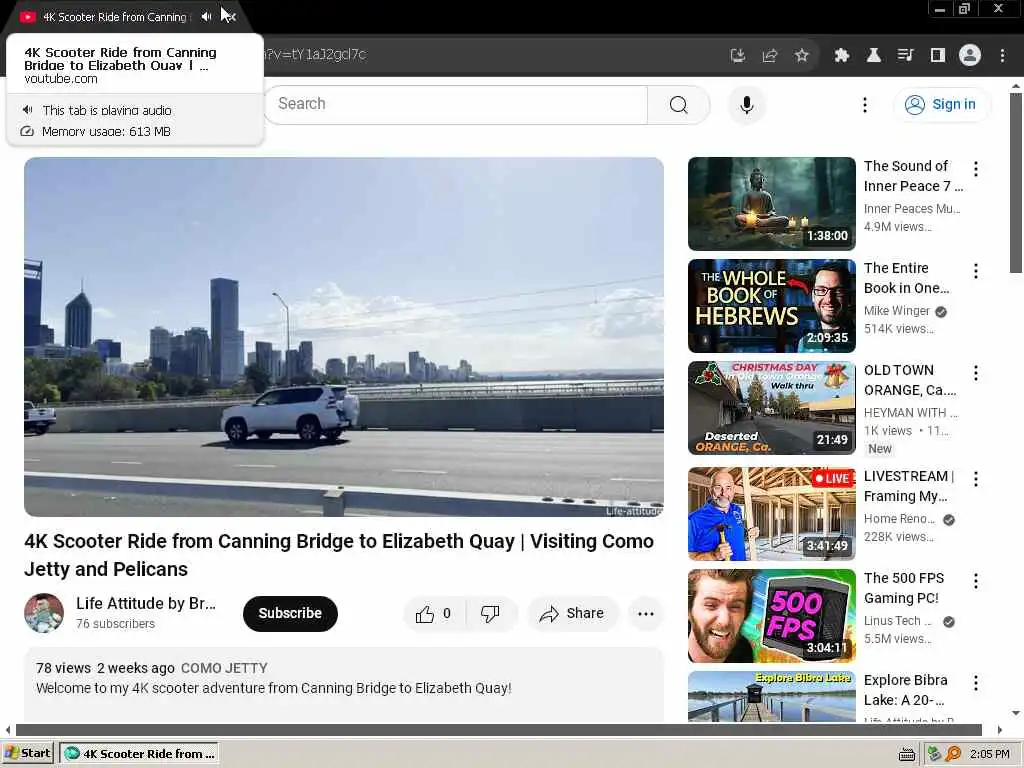Screen dimensions: 1024x768
Task: Click the video title heading text
Action: point(339,554)
